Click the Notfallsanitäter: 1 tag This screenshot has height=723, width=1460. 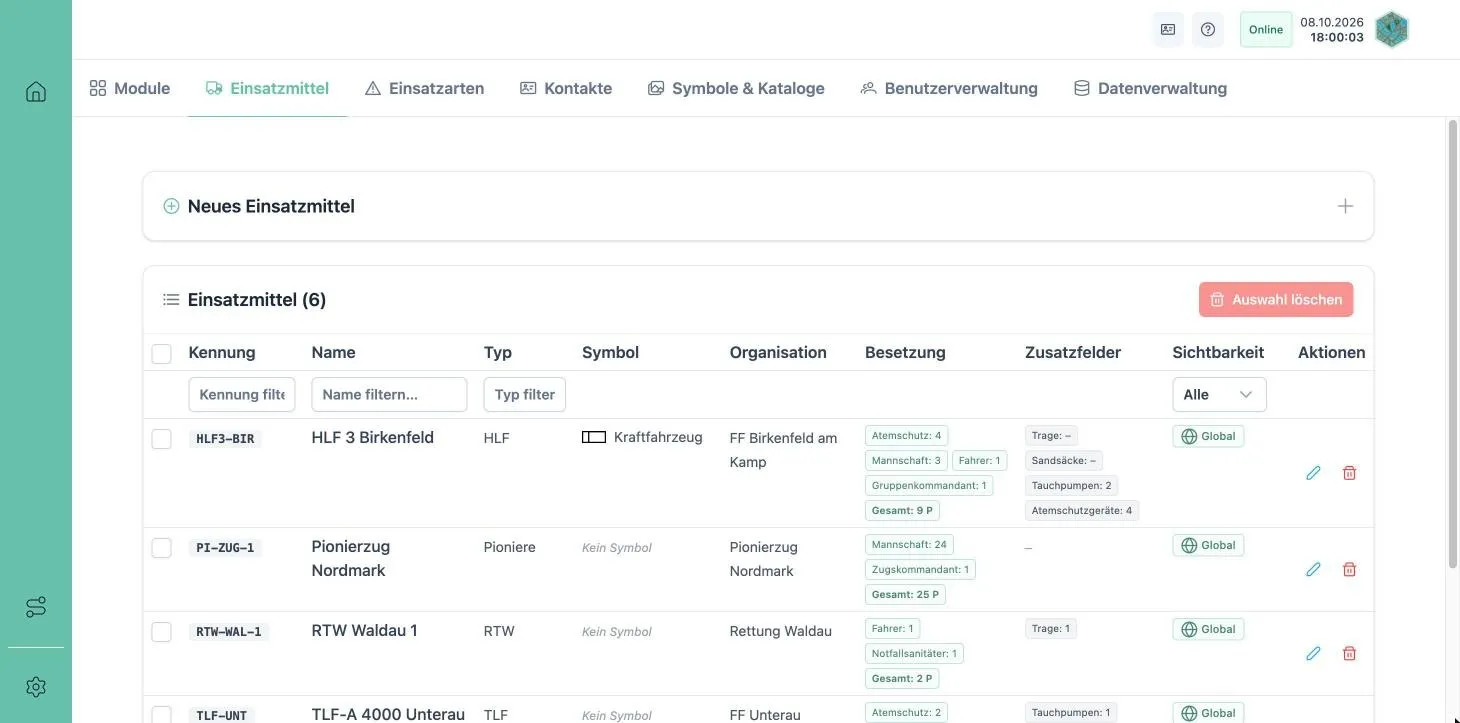coord(914,653)
